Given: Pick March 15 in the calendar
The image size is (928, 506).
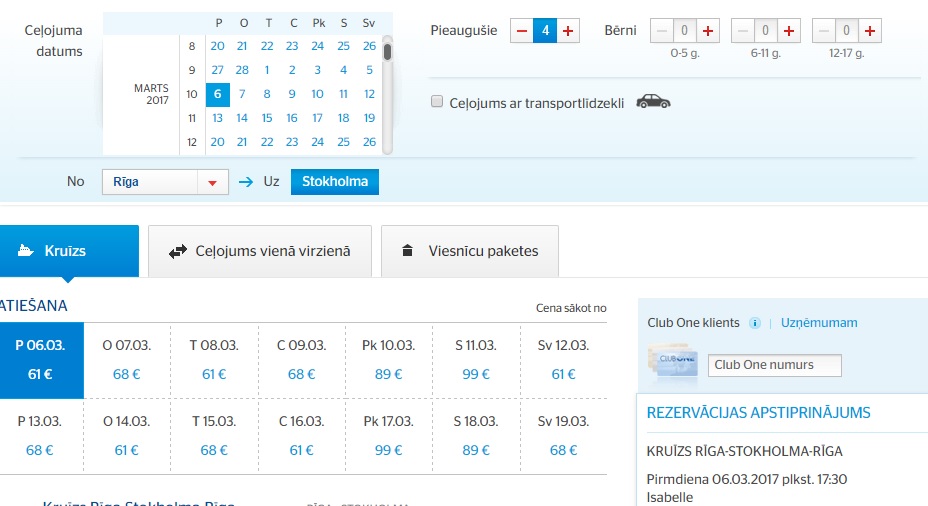Looking at the screenshot, I should tap(267, 118).
